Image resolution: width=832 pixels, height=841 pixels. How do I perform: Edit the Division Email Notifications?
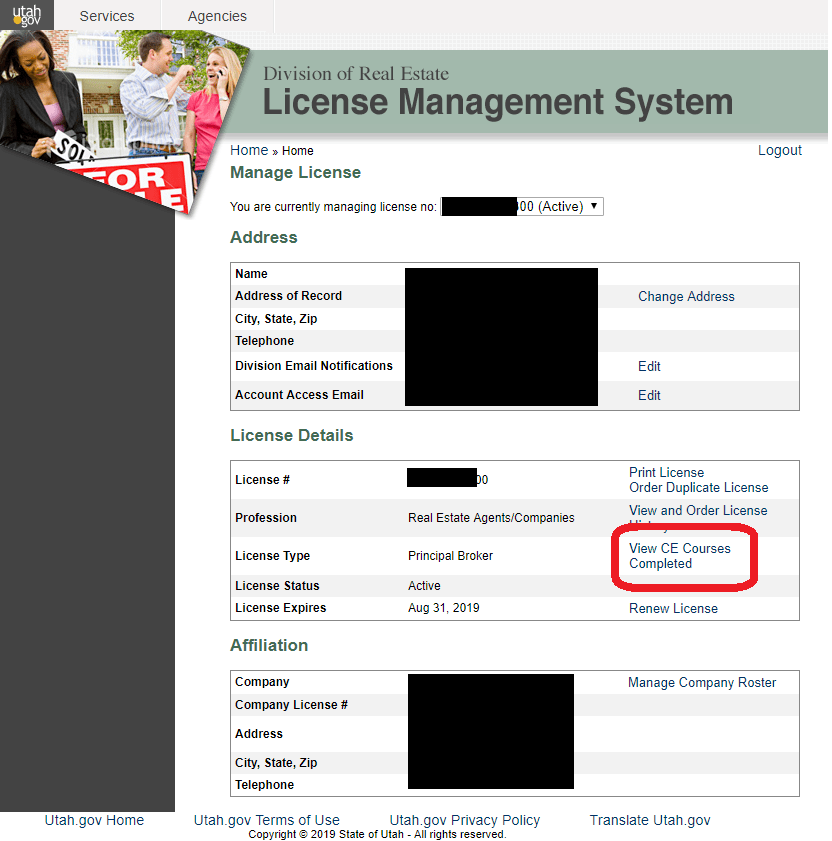click(x=649, y=366)
